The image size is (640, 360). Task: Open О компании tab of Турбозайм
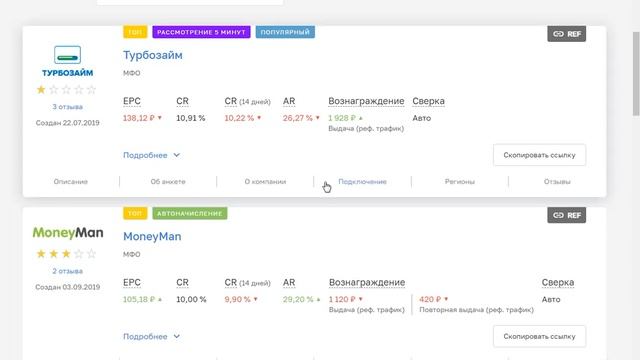point(265,182)
